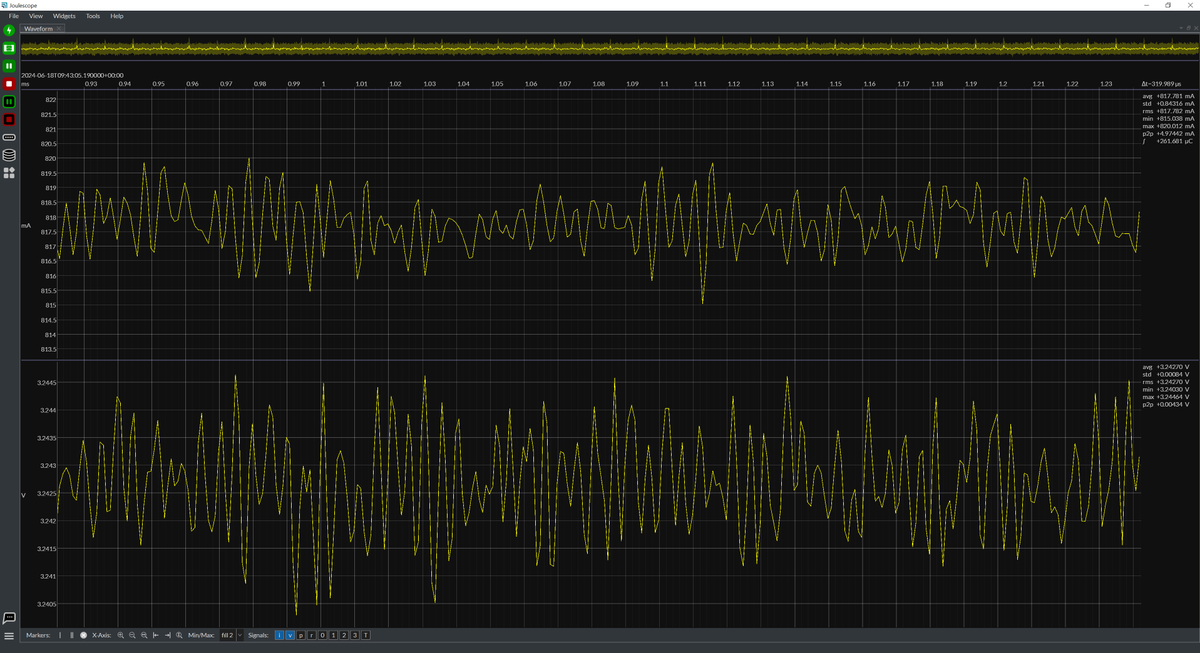
Task: Click the red-outlined statistics record button
Action: tap(9, 120)
